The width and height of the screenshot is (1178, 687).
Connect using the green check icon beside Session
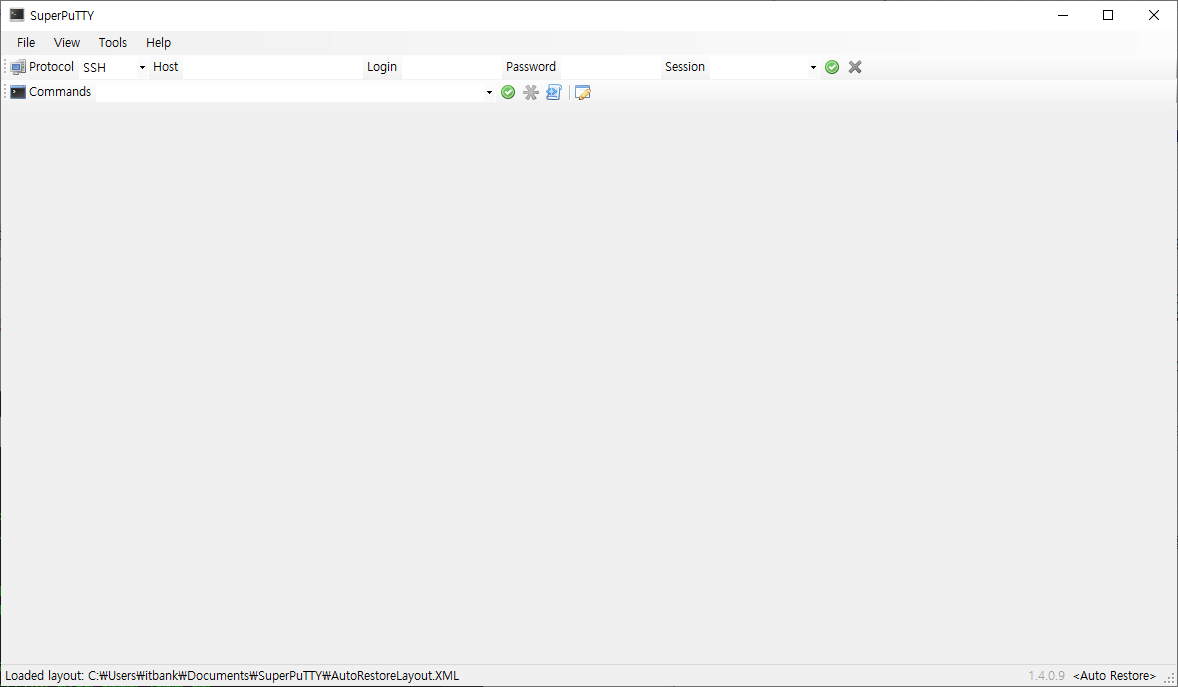tap(832, 68)
